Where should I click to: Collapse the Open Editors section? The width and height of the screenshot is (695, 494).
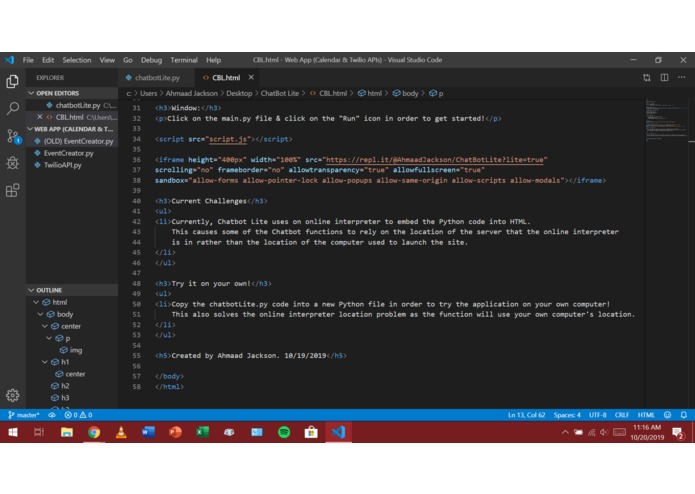pyautogui.click(x=31, y=93)
